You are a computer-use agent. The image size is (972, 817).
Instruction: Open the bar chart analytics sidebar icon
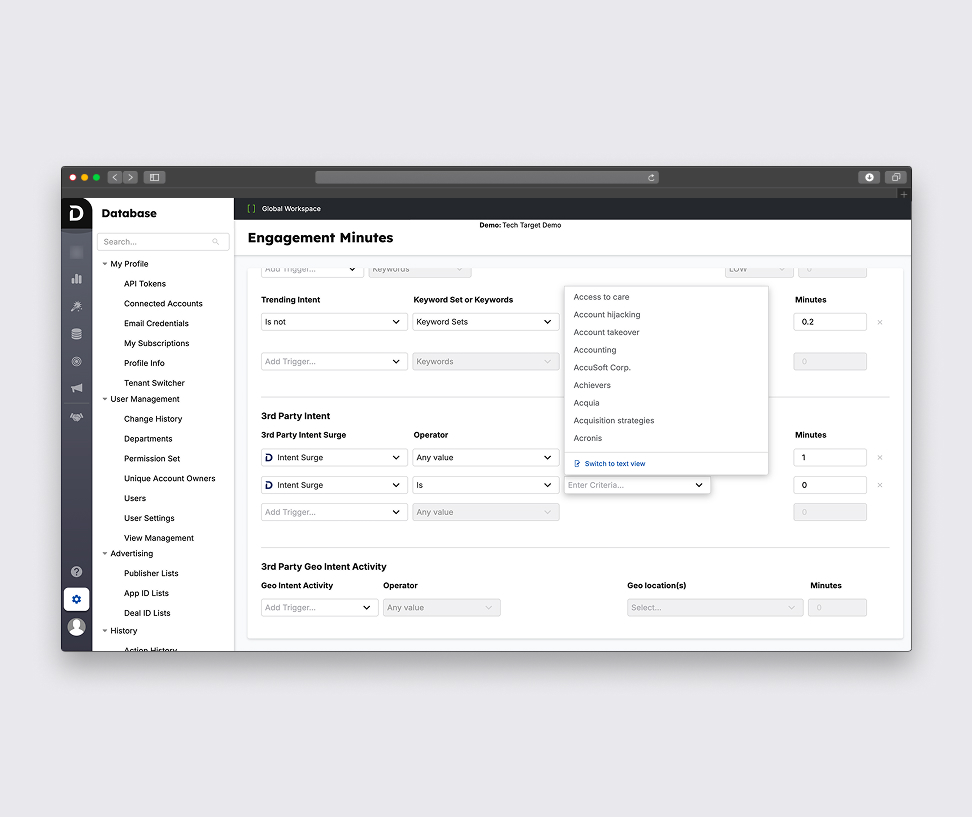[x=76, y=279]
